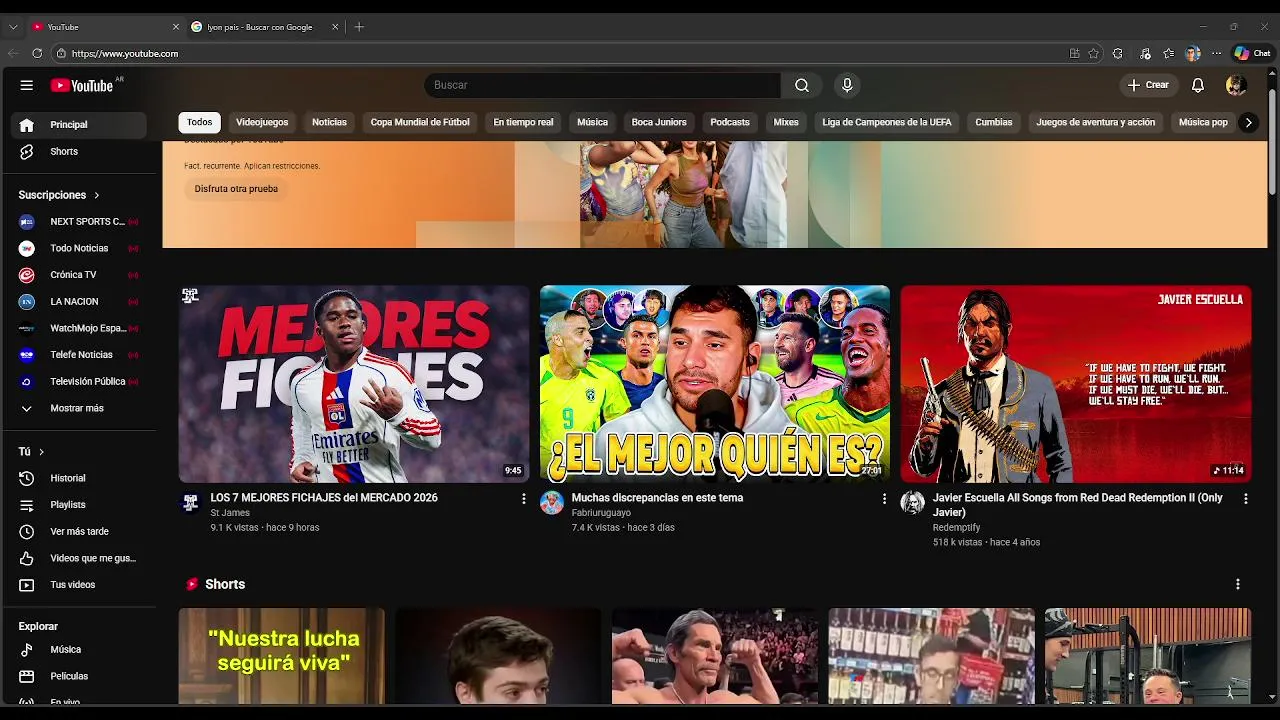This screenshot has height=720, width=1280.
Task: Click Disfruta otra prueba button
Action: click(x=236, y=189)
